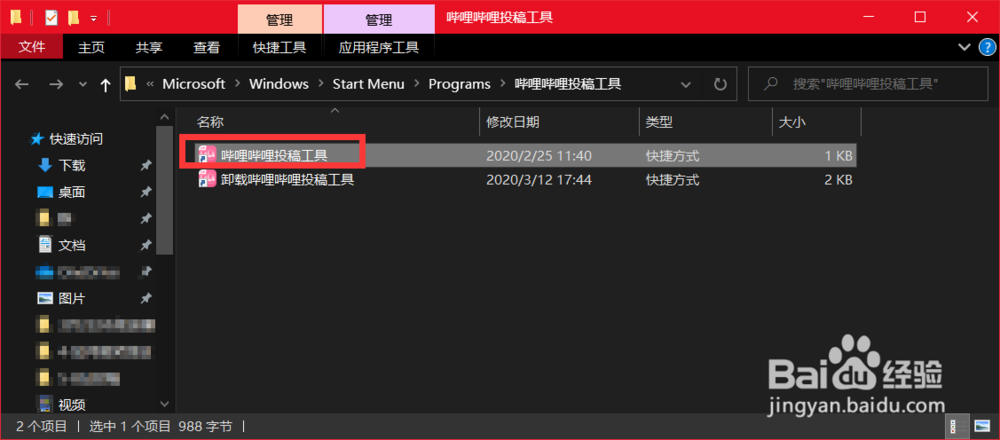1000x440 pixels.
Task: Click the Windows breadcrumb segment
Action: [x=279, y=84]
